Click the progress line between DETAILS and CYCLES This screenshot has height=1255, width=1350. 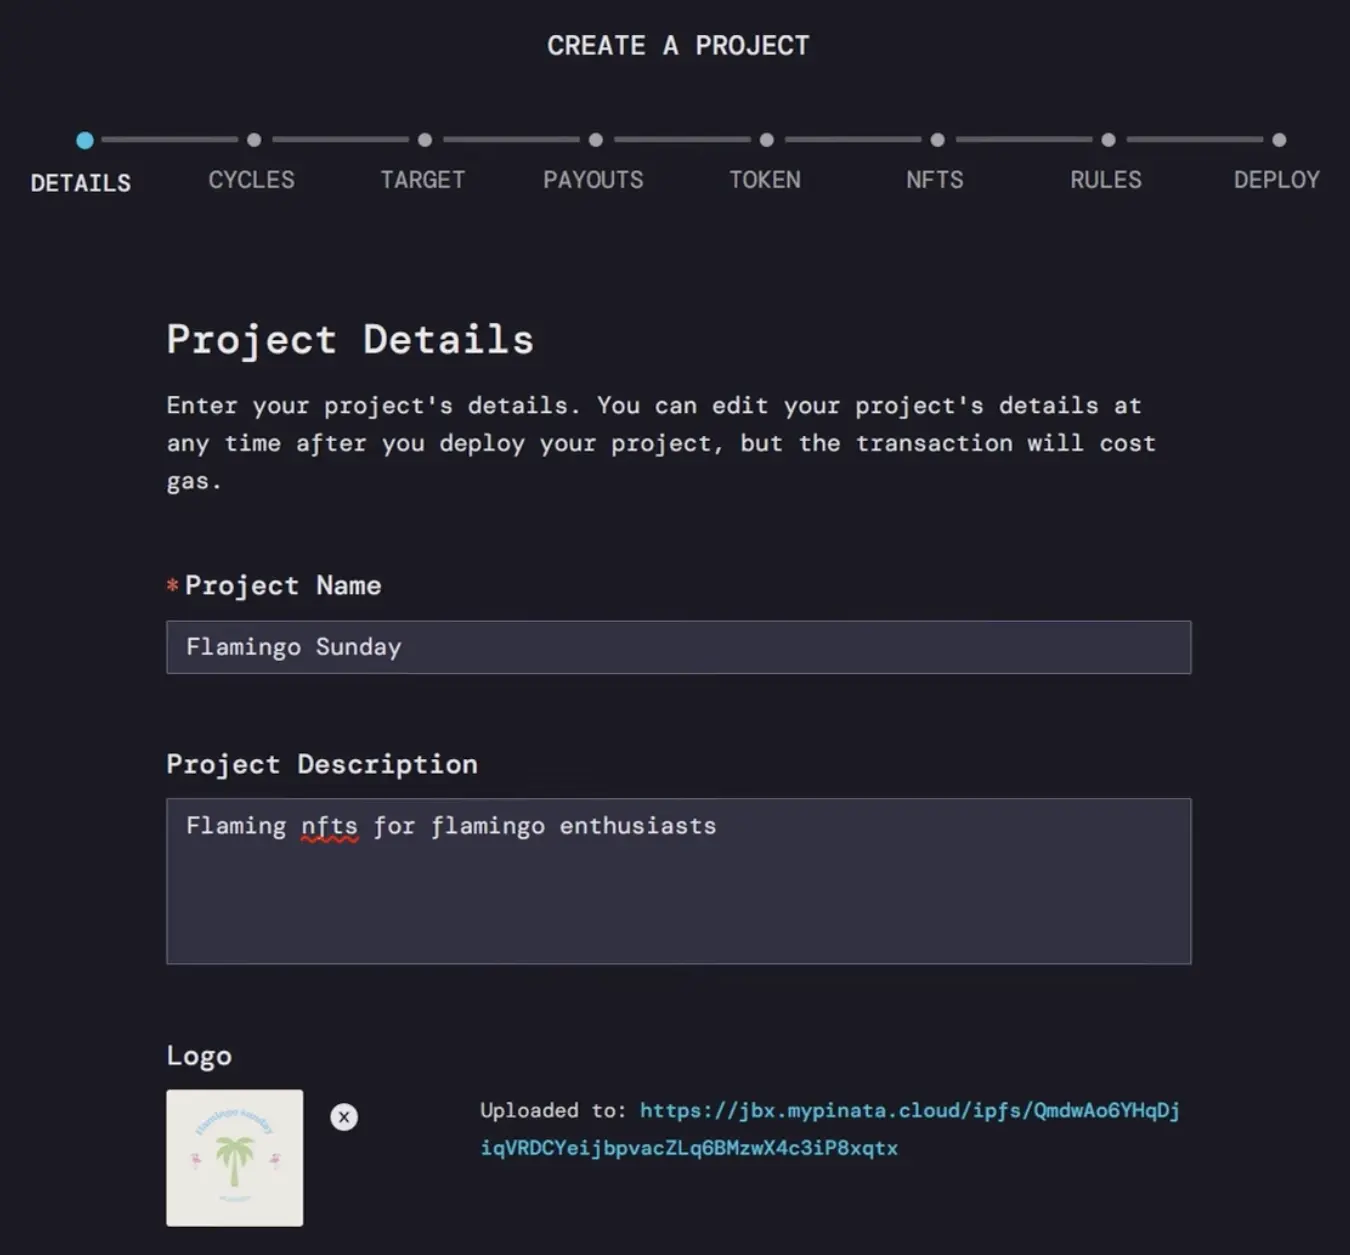(x=168, y=140)
